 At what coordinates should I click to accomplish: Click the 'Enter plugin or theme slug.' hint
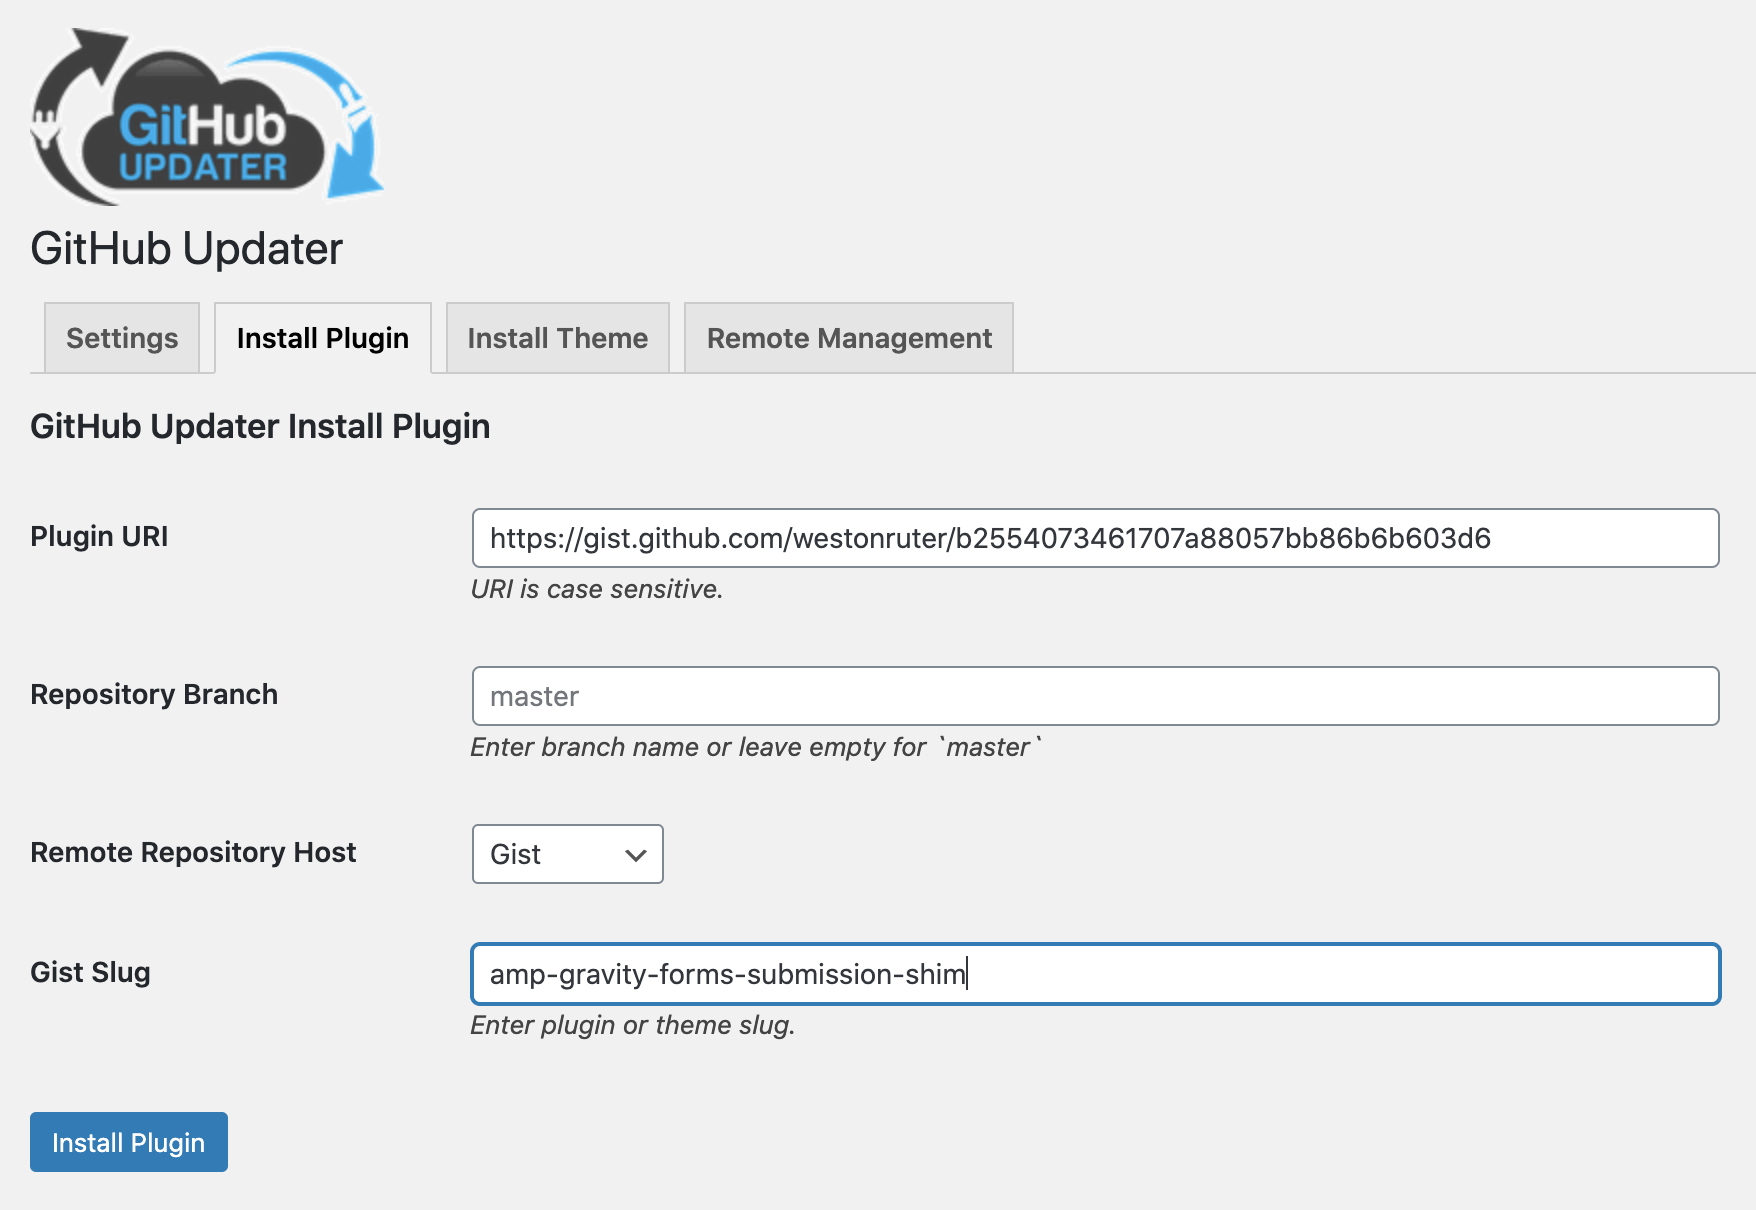633,1025
